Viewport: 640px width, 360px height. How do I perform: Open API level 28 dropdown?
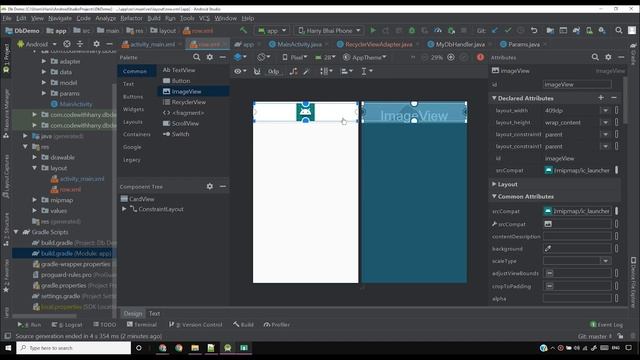coord(325,58)
